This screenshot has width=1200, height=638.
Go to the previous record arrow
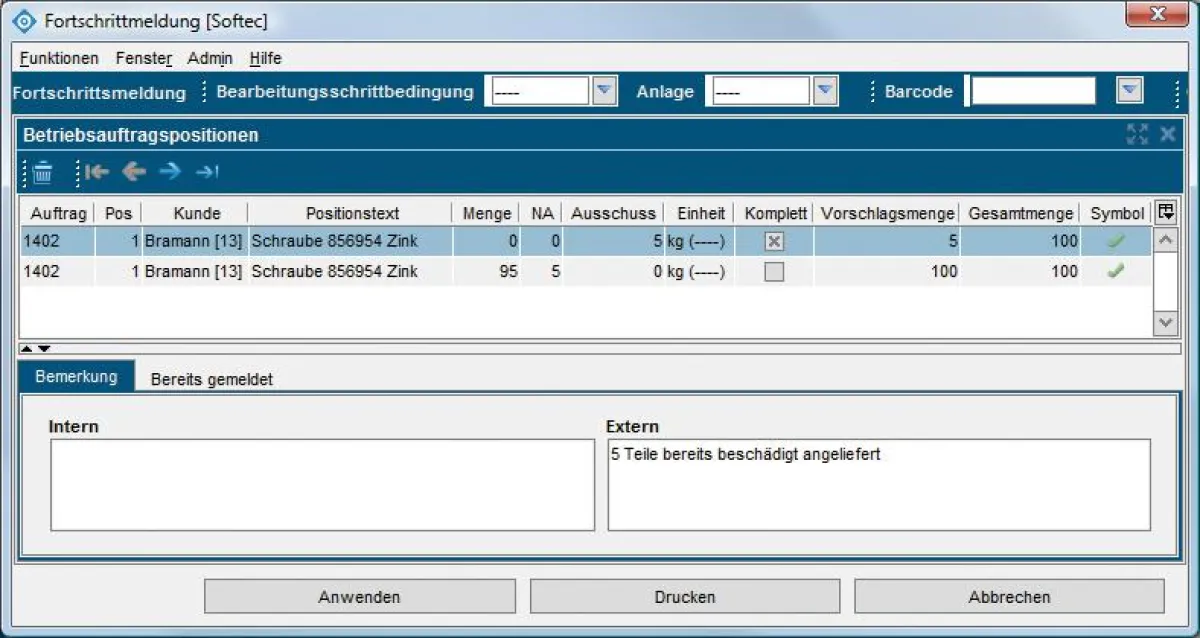pyautogui.click(x=134, y=171)
